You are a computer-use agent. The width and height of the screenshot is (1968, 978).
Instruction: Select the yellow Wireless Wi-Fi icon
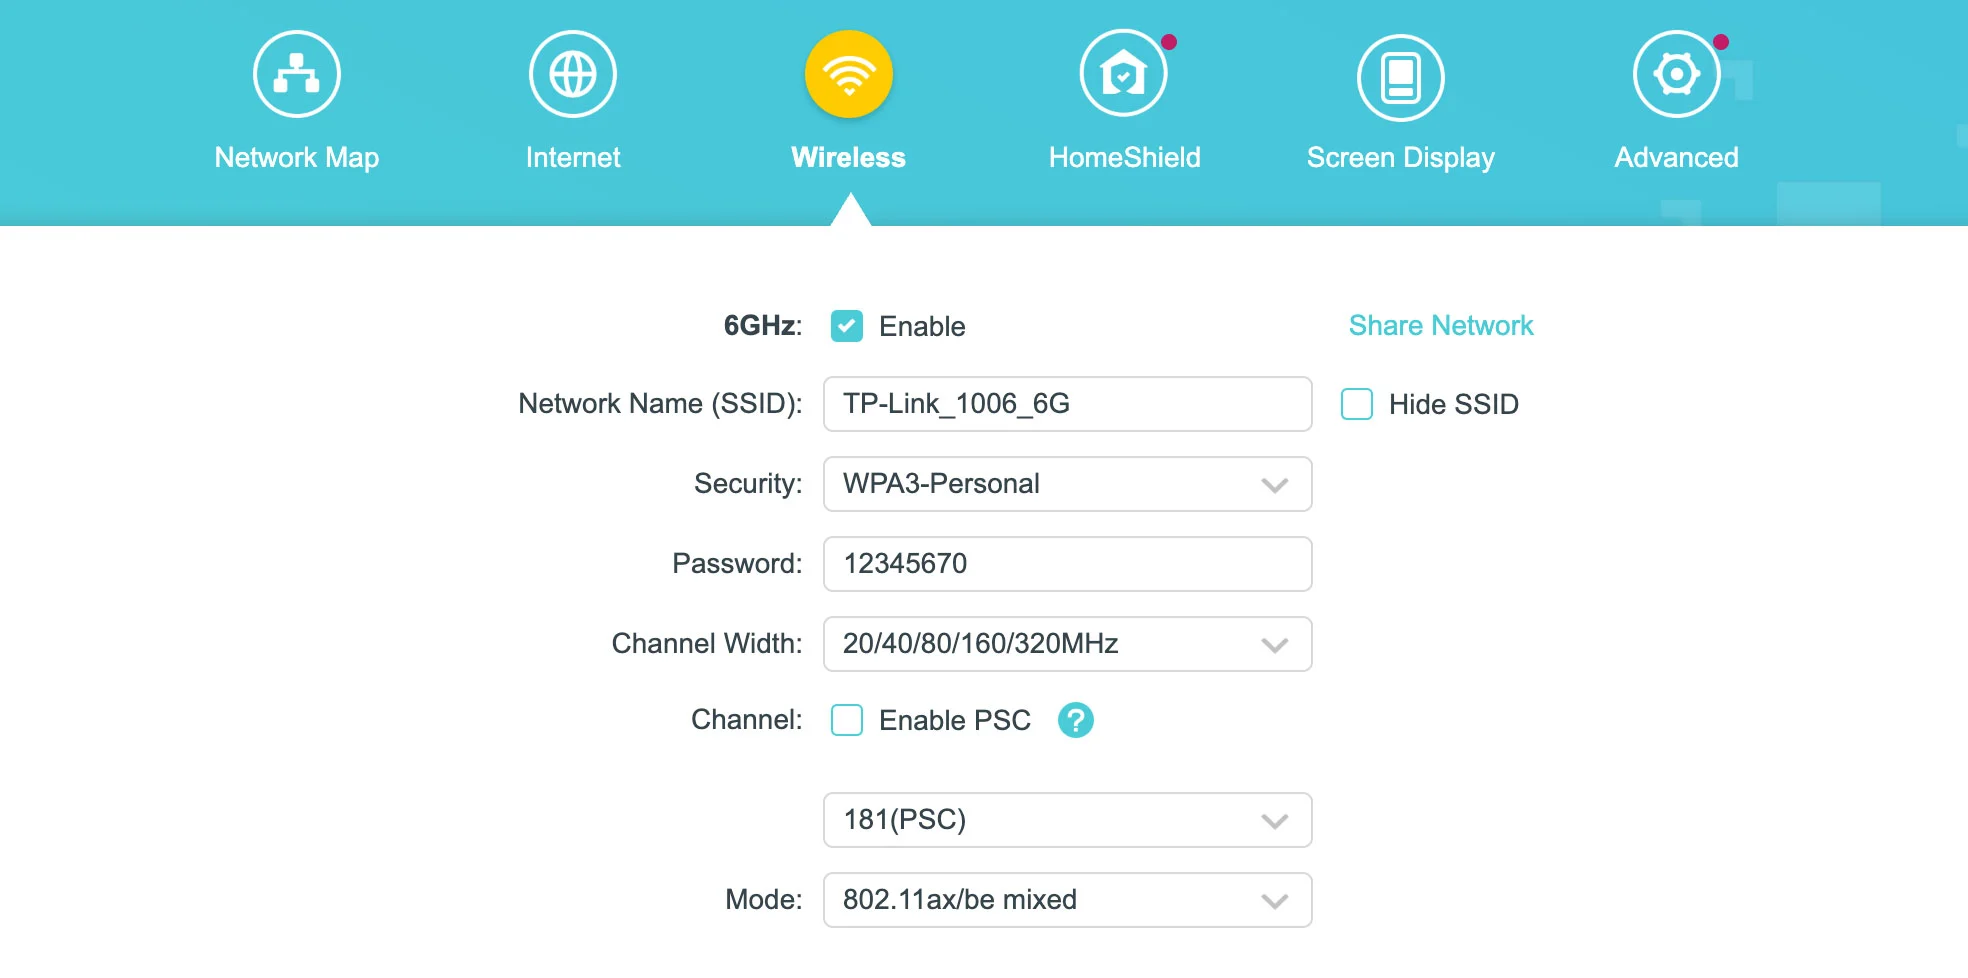849,75
